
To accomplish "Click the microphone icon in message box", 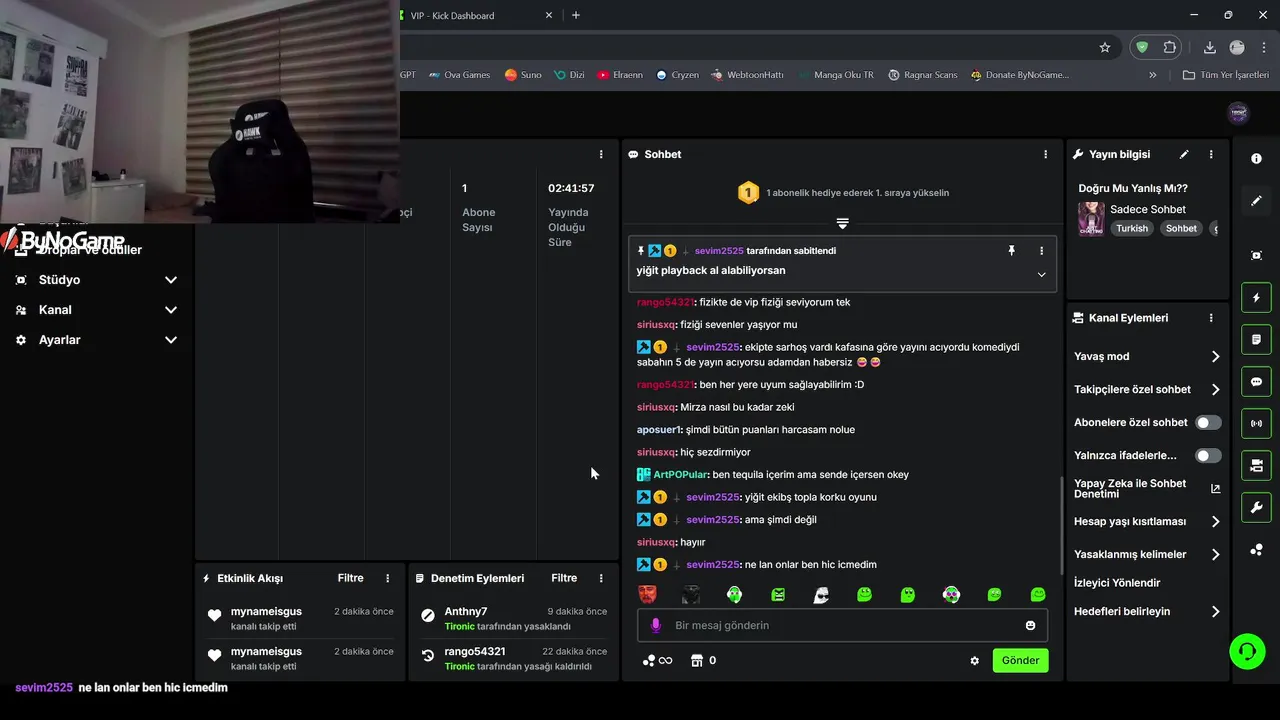I will click(656, 625).
